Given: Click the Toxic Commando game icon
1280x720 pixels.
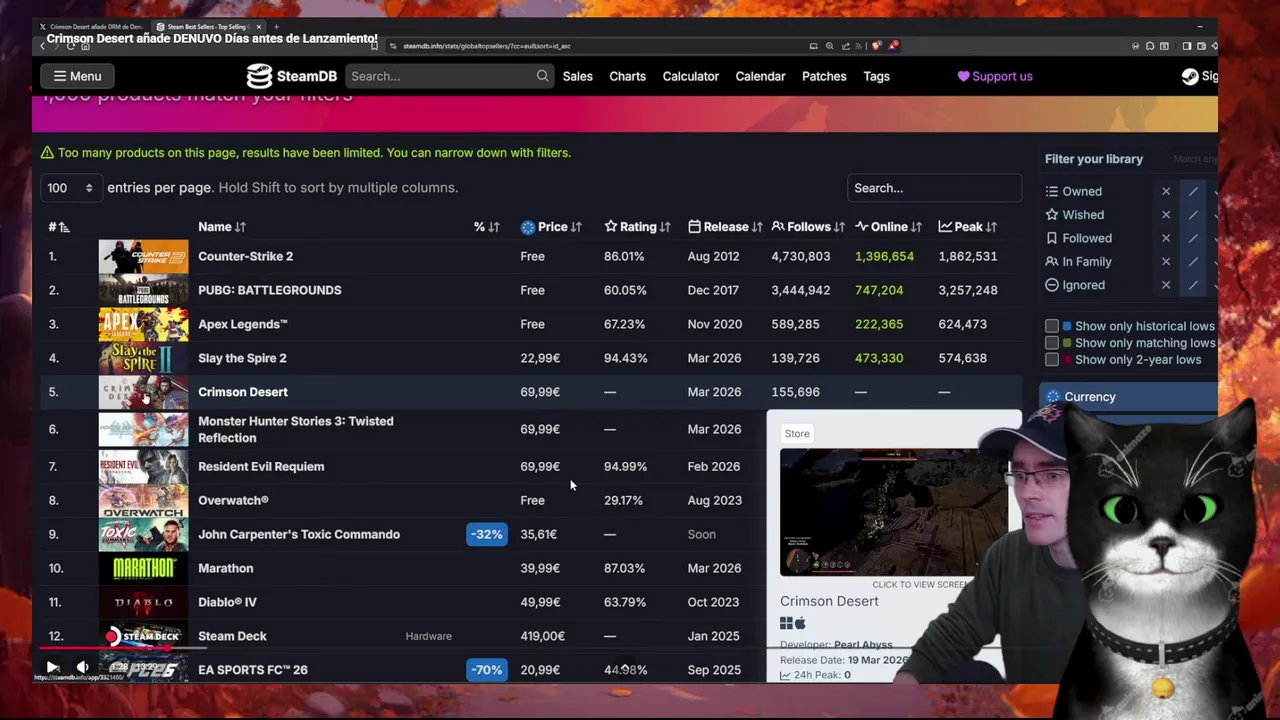Looking at the screenshot, I should point(143,534).
